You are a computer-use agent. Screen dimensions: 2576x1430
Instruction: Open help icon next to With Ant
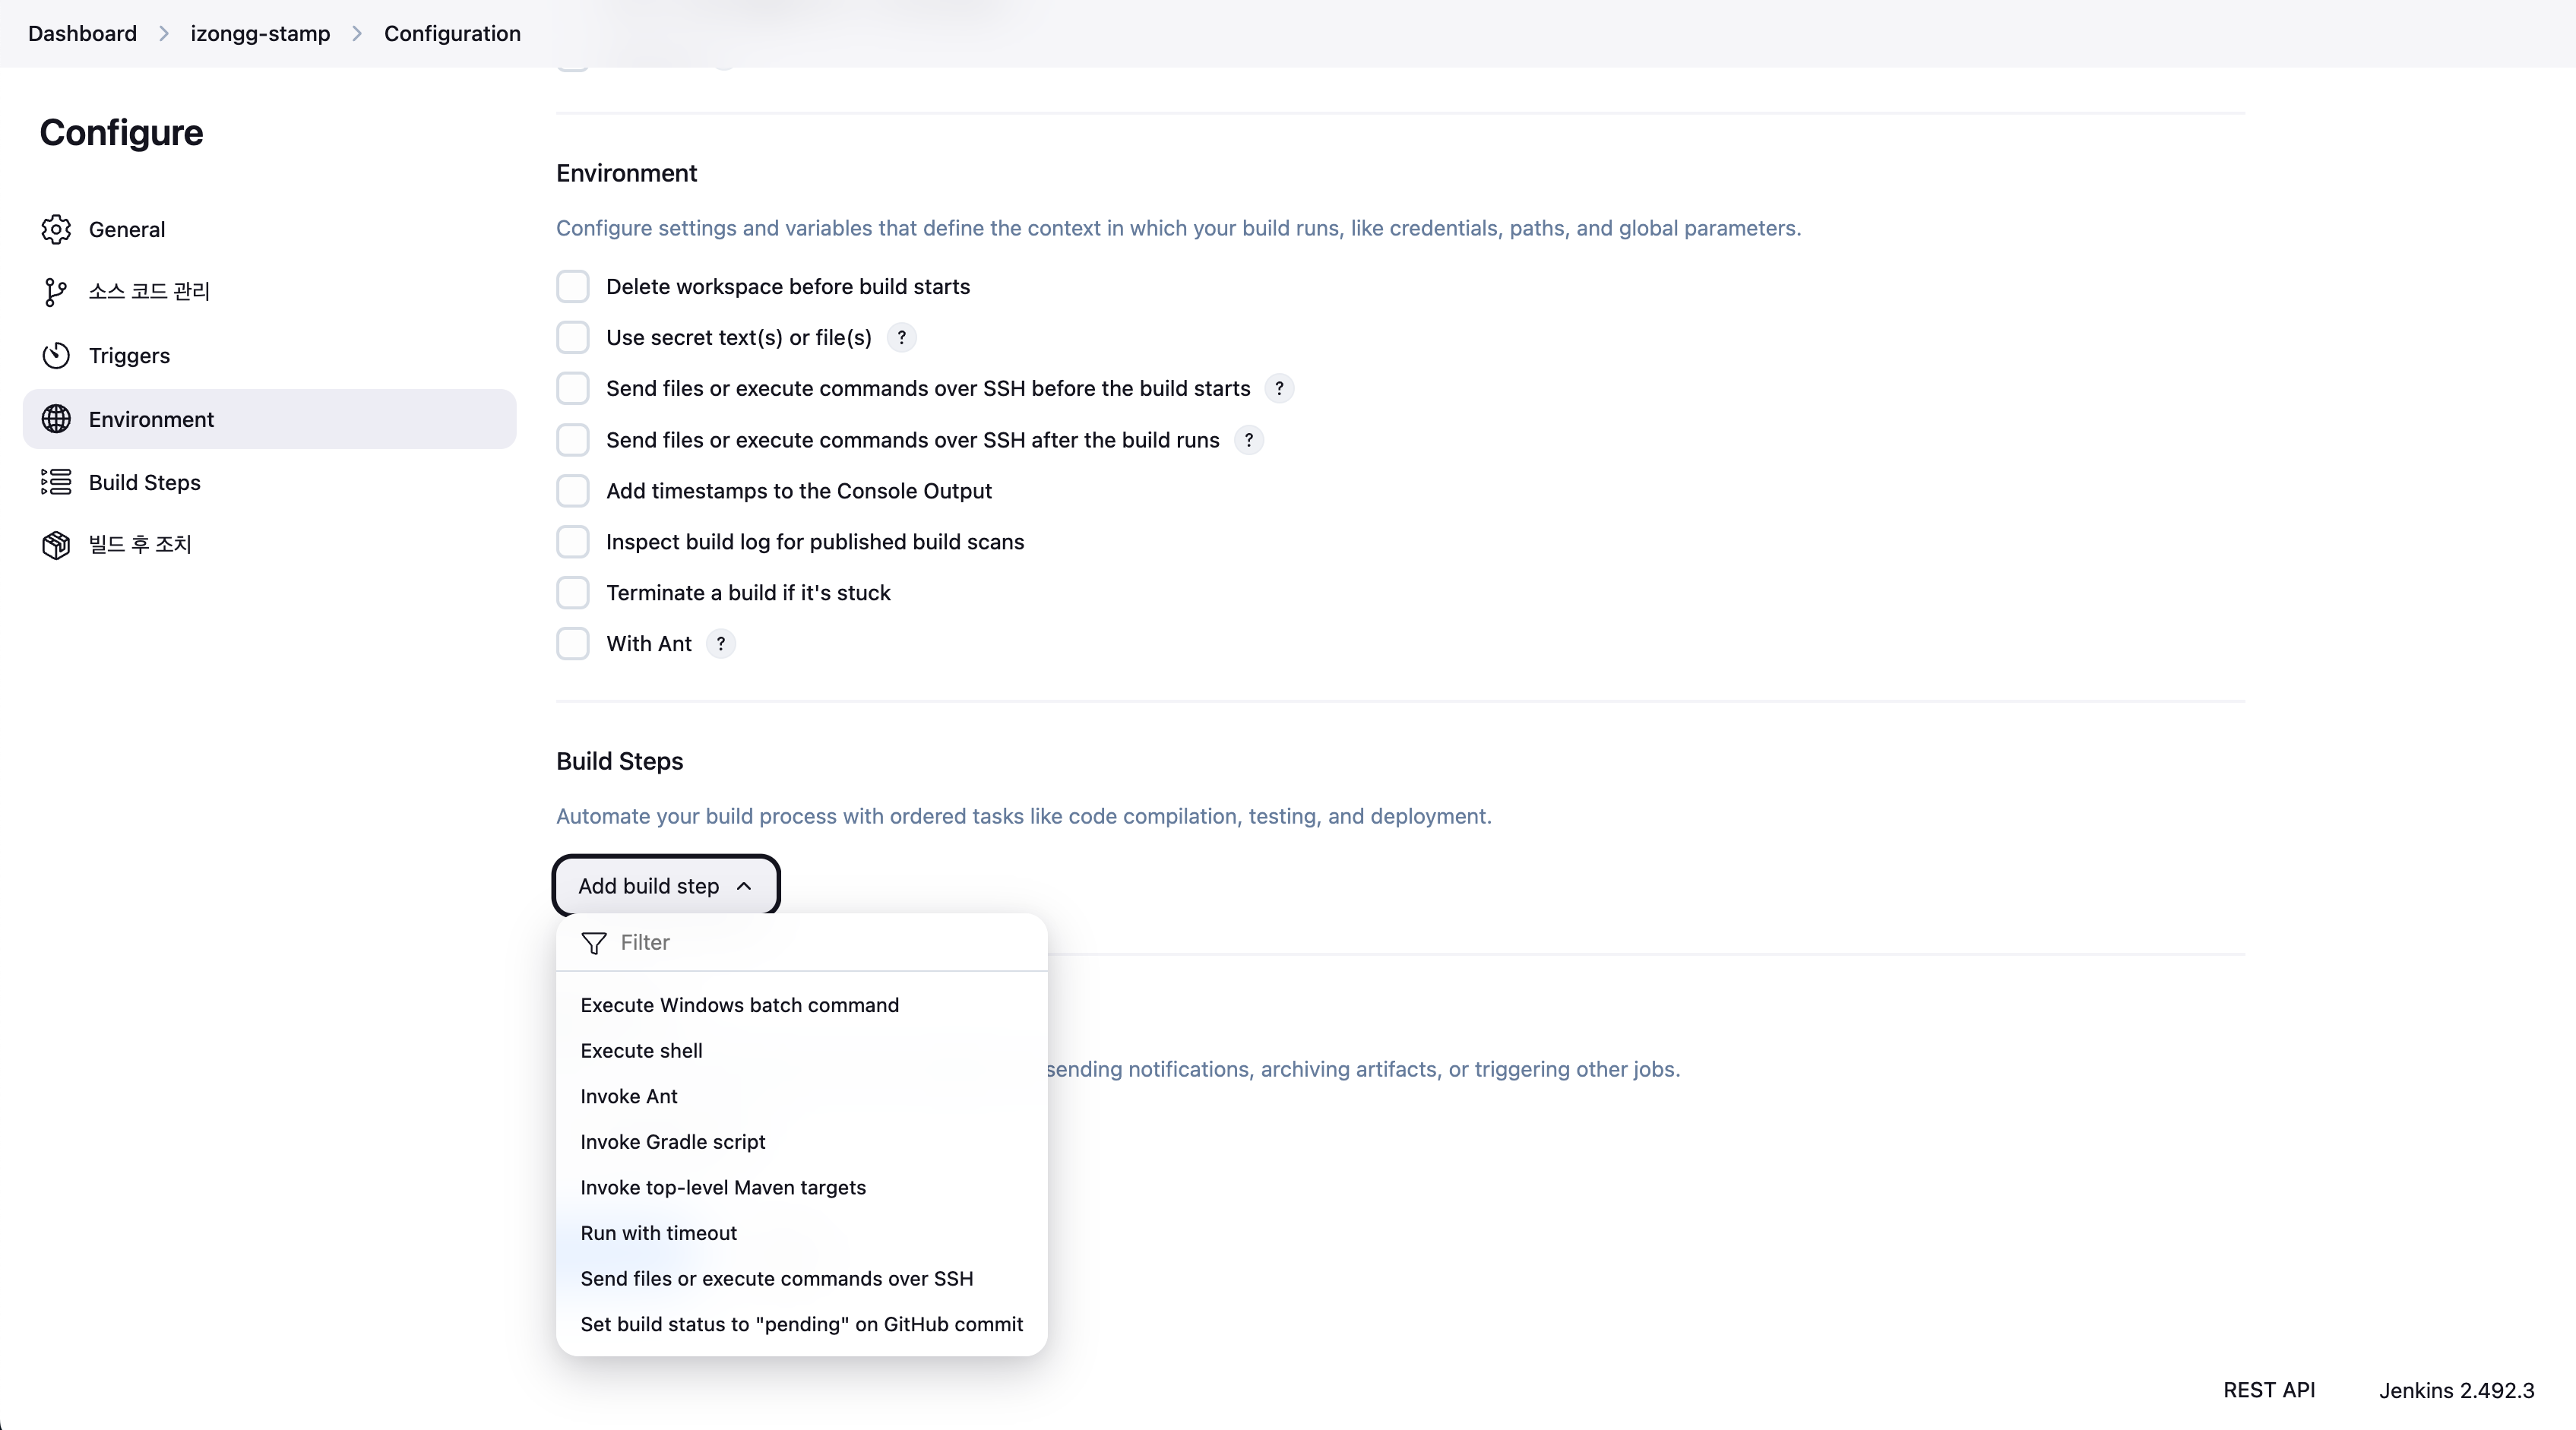click(x=720, y=644)
